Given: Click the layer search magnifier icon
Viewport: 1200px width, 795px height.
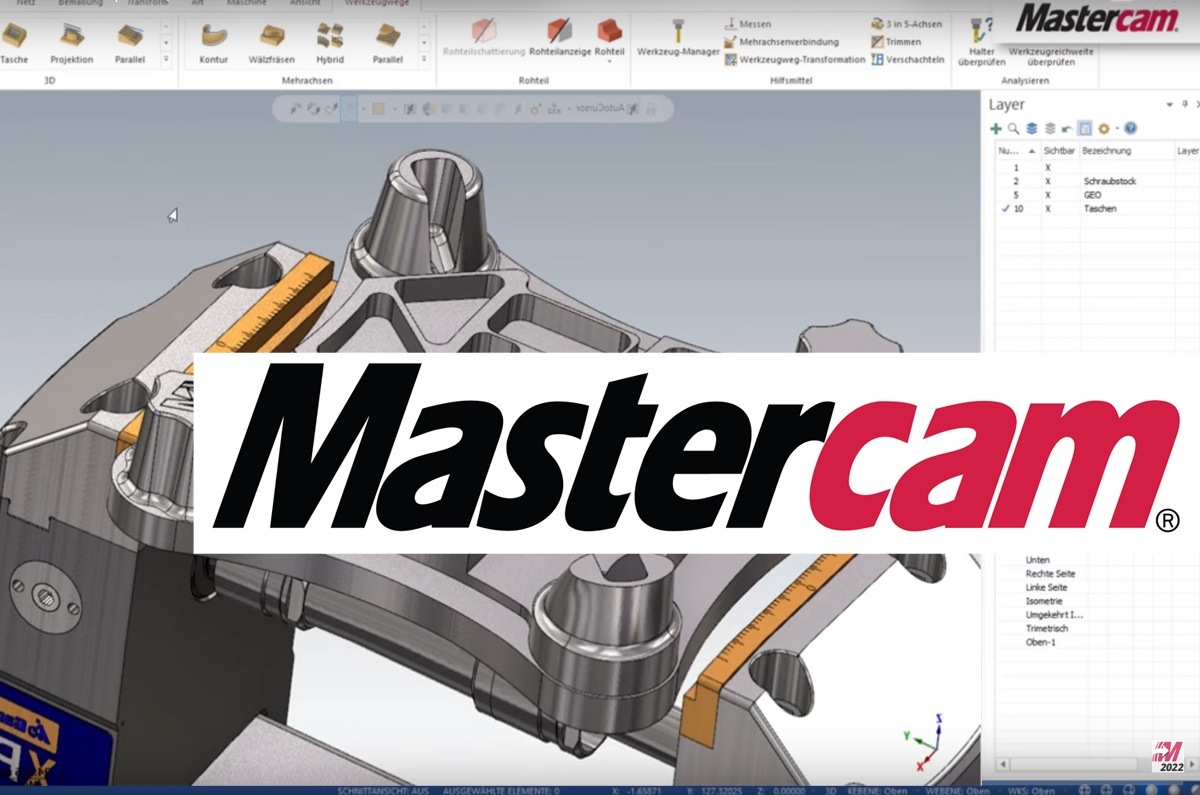Looking at the screenshot, I should (x=1013, y=129).
